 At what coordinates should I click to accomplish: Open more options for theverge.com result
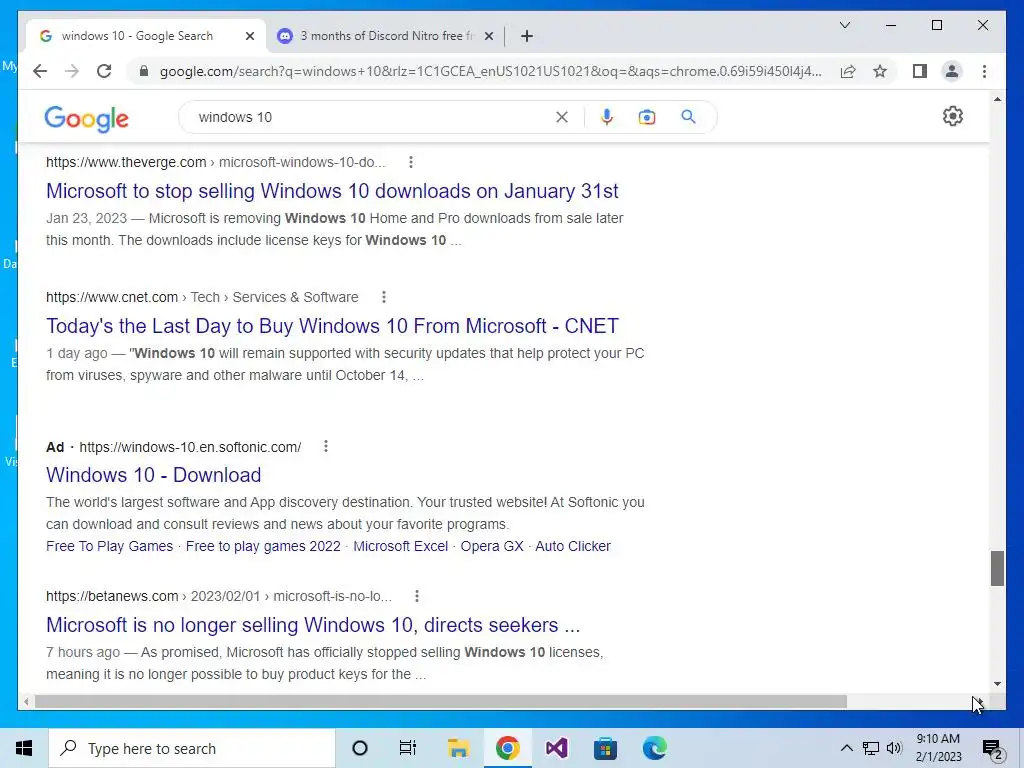(411, 162)
